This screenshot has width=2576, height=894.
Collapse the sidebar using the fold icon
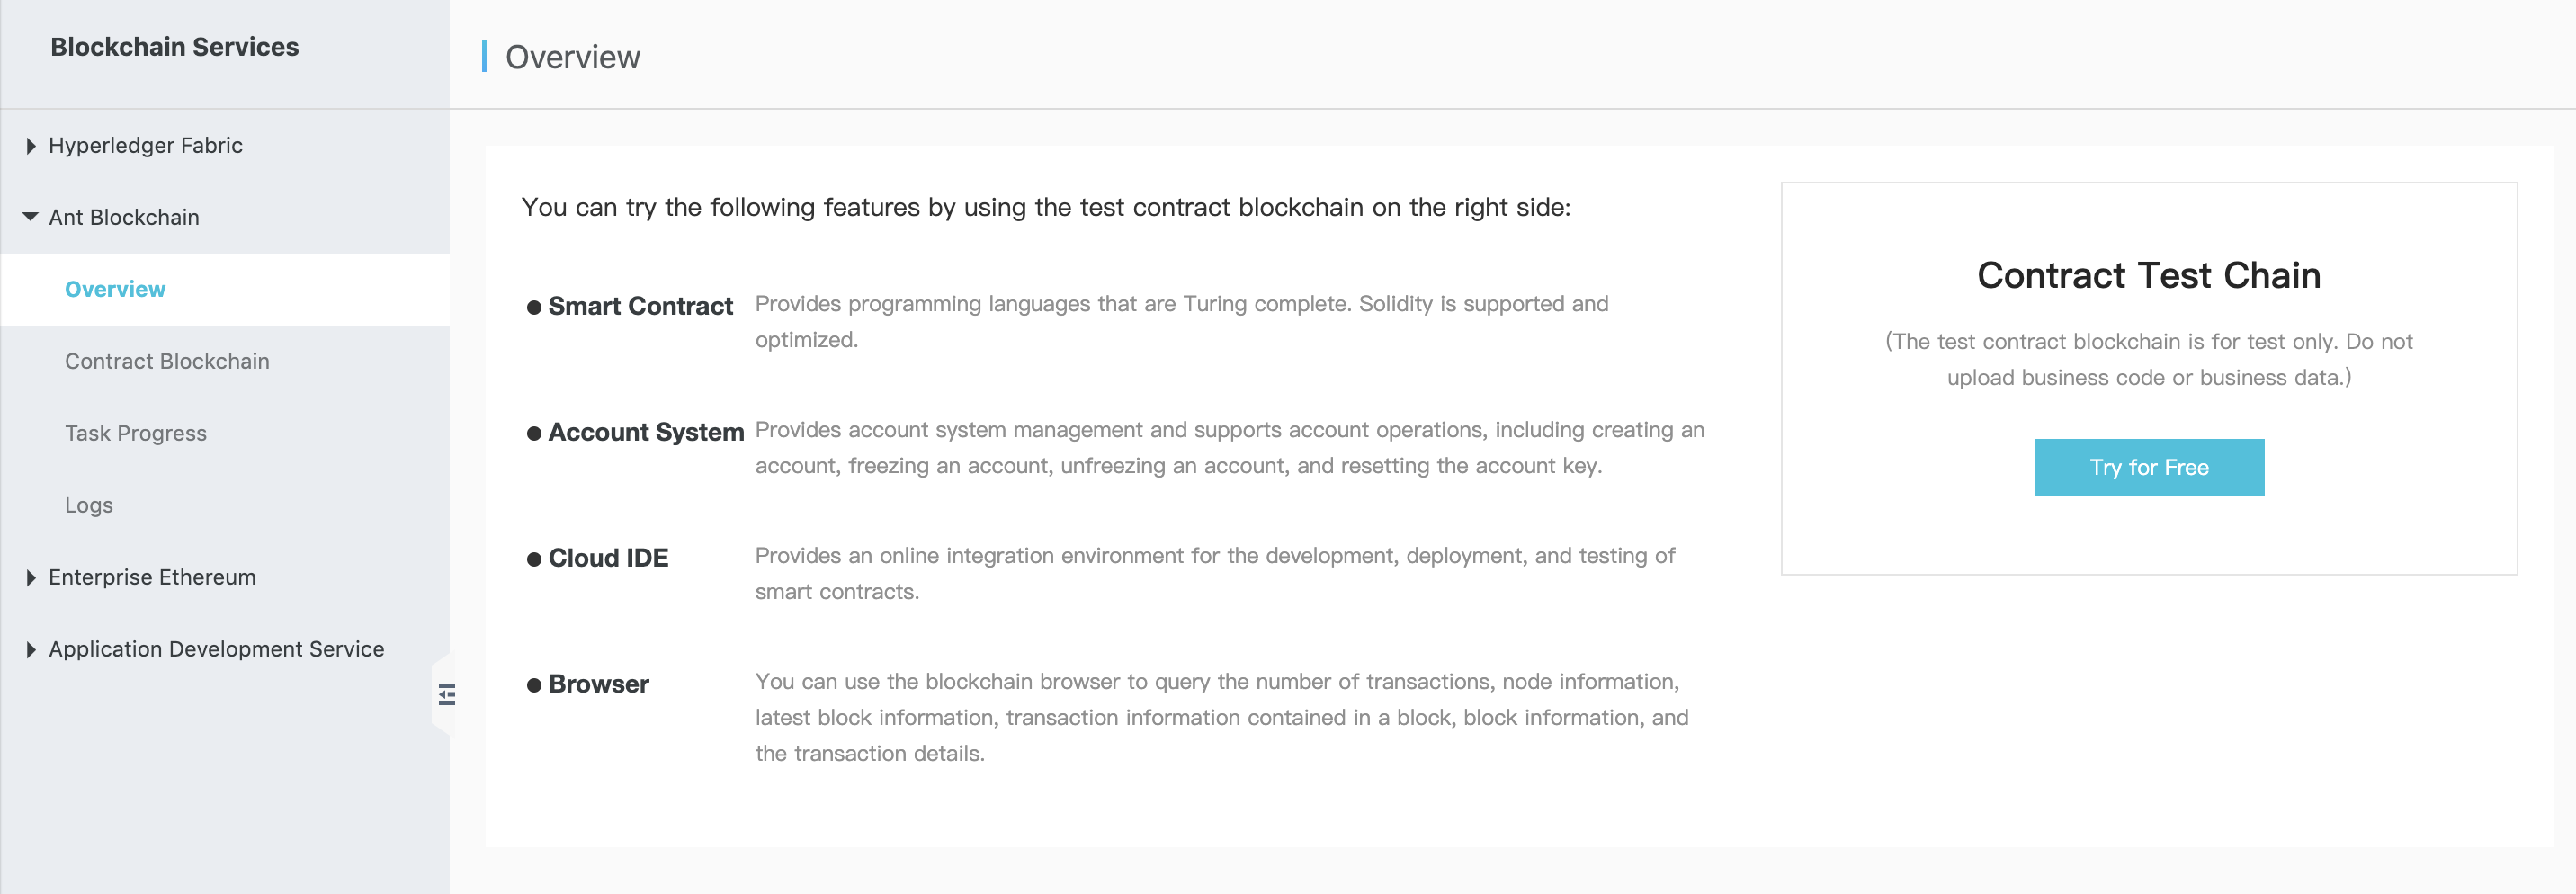click(x=446, y=694)
